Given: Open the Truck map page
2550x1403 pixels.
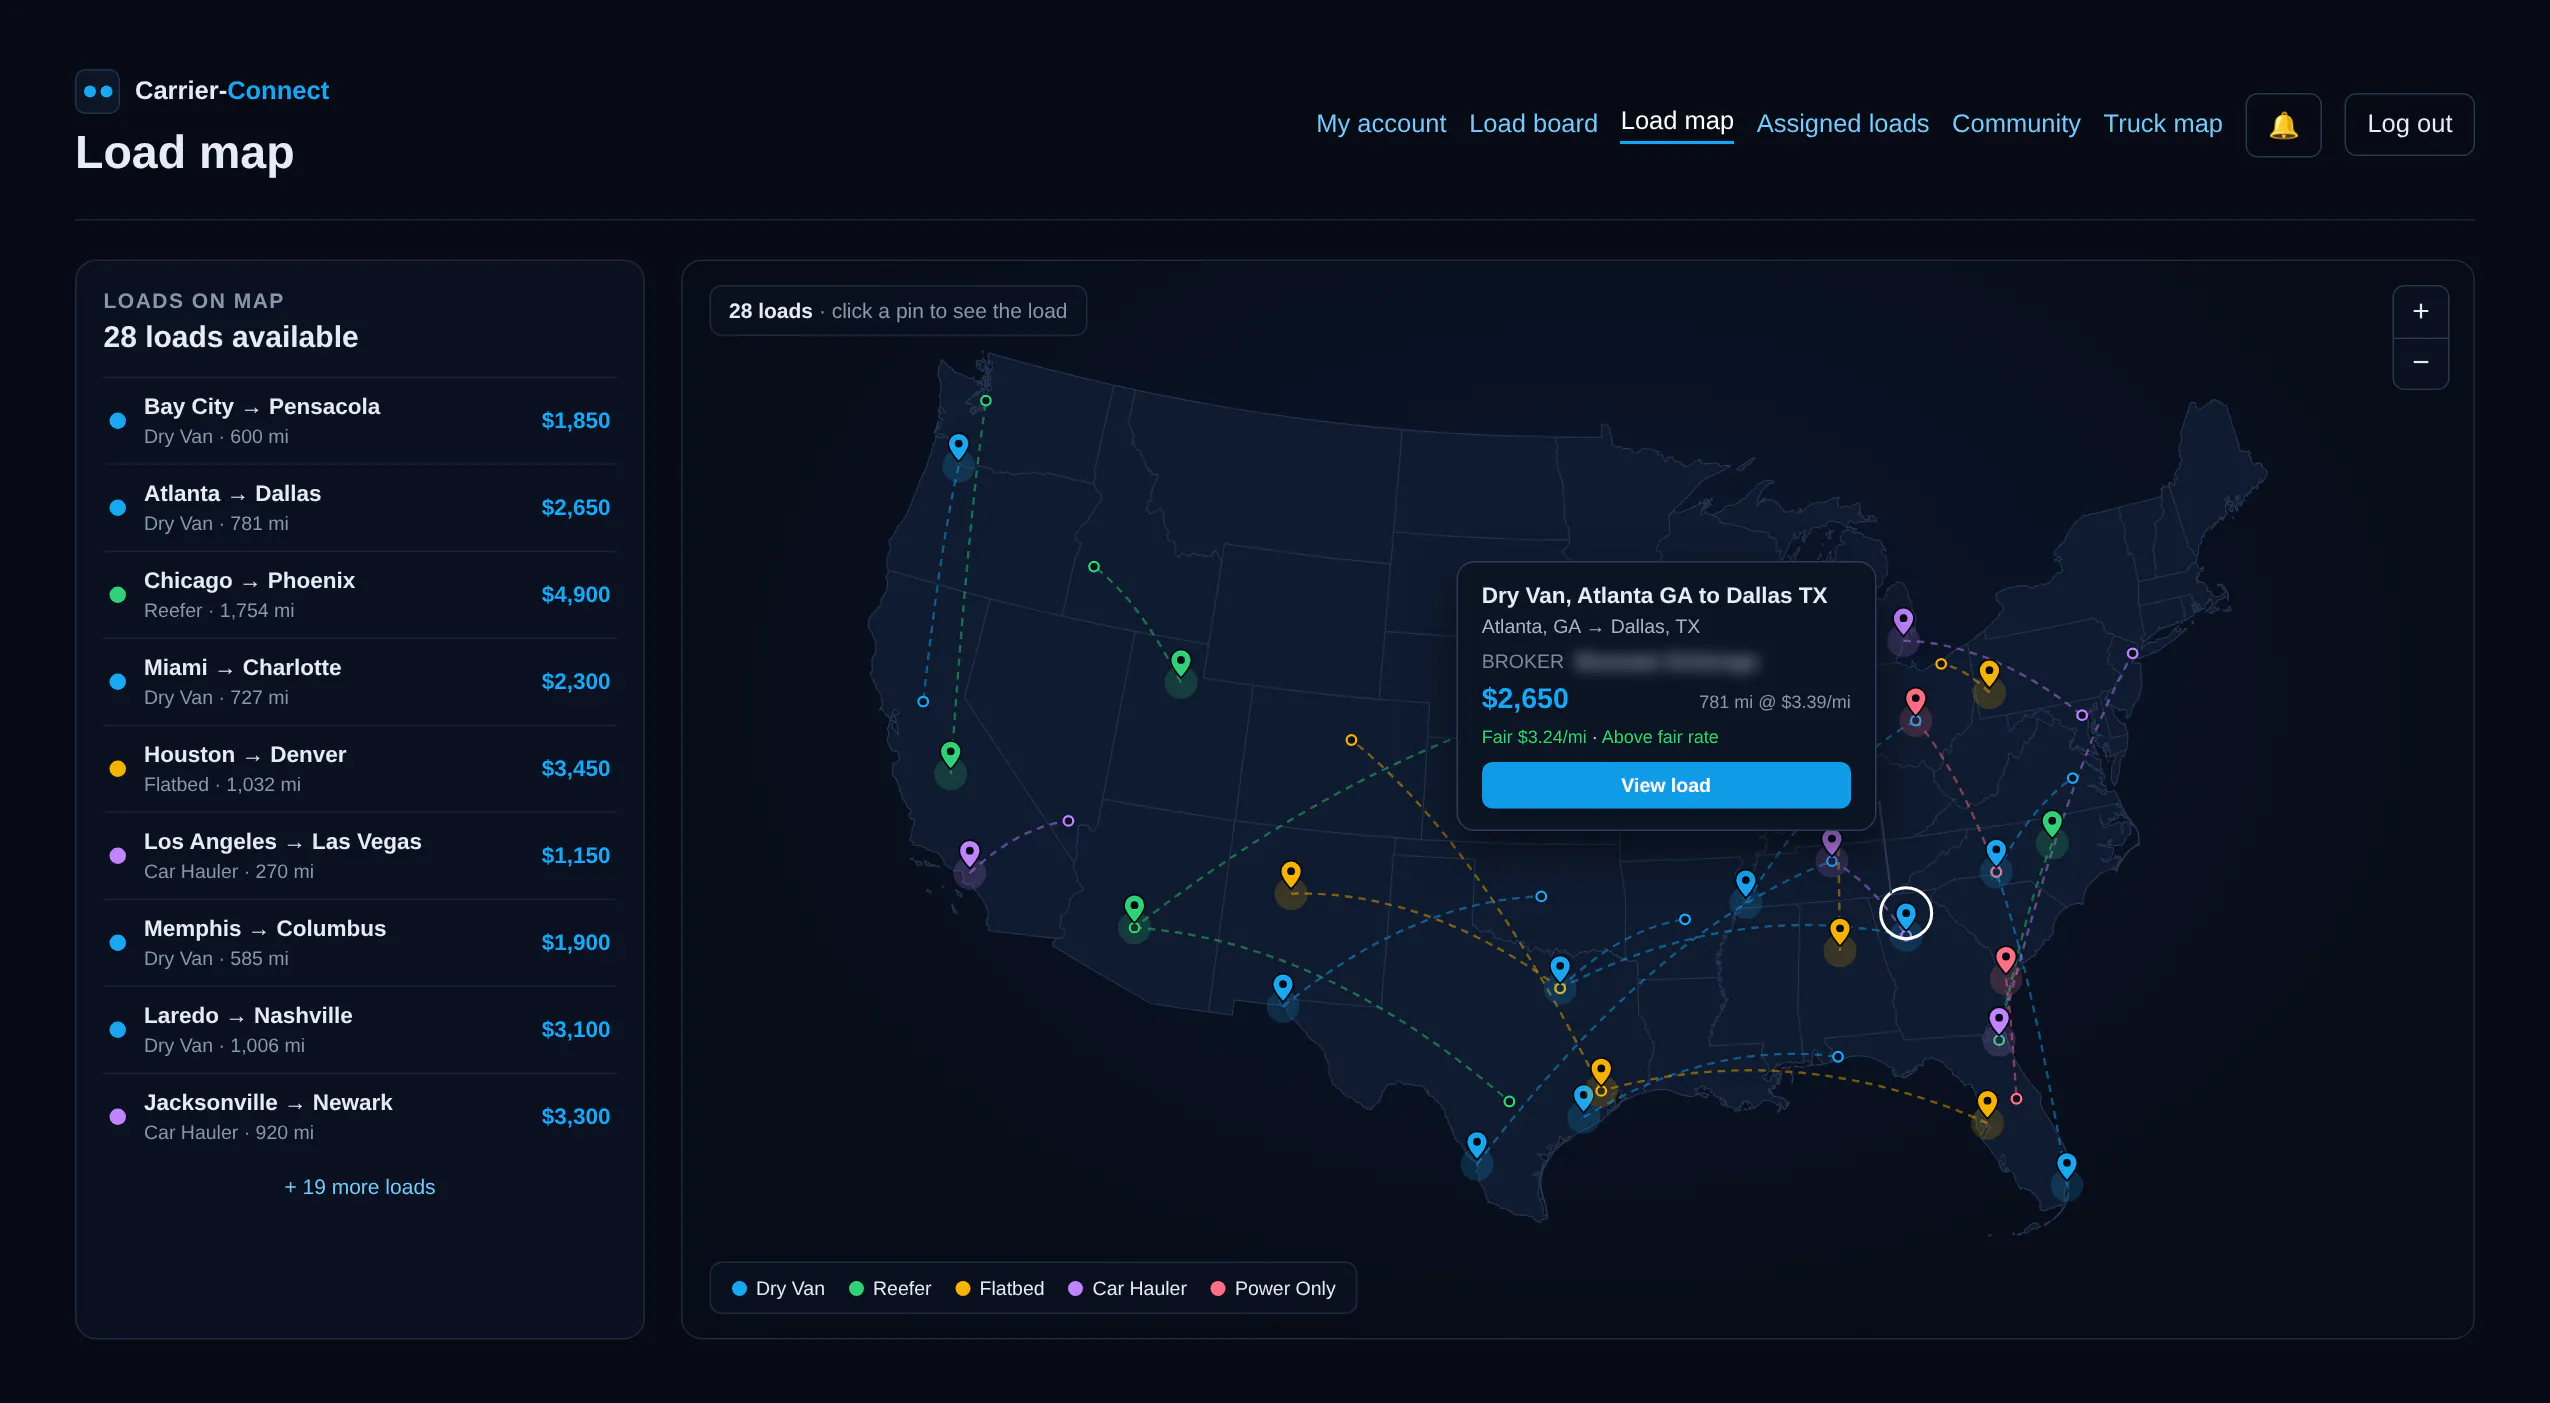Looking at the screenshot, I should tap(2162, 123).
